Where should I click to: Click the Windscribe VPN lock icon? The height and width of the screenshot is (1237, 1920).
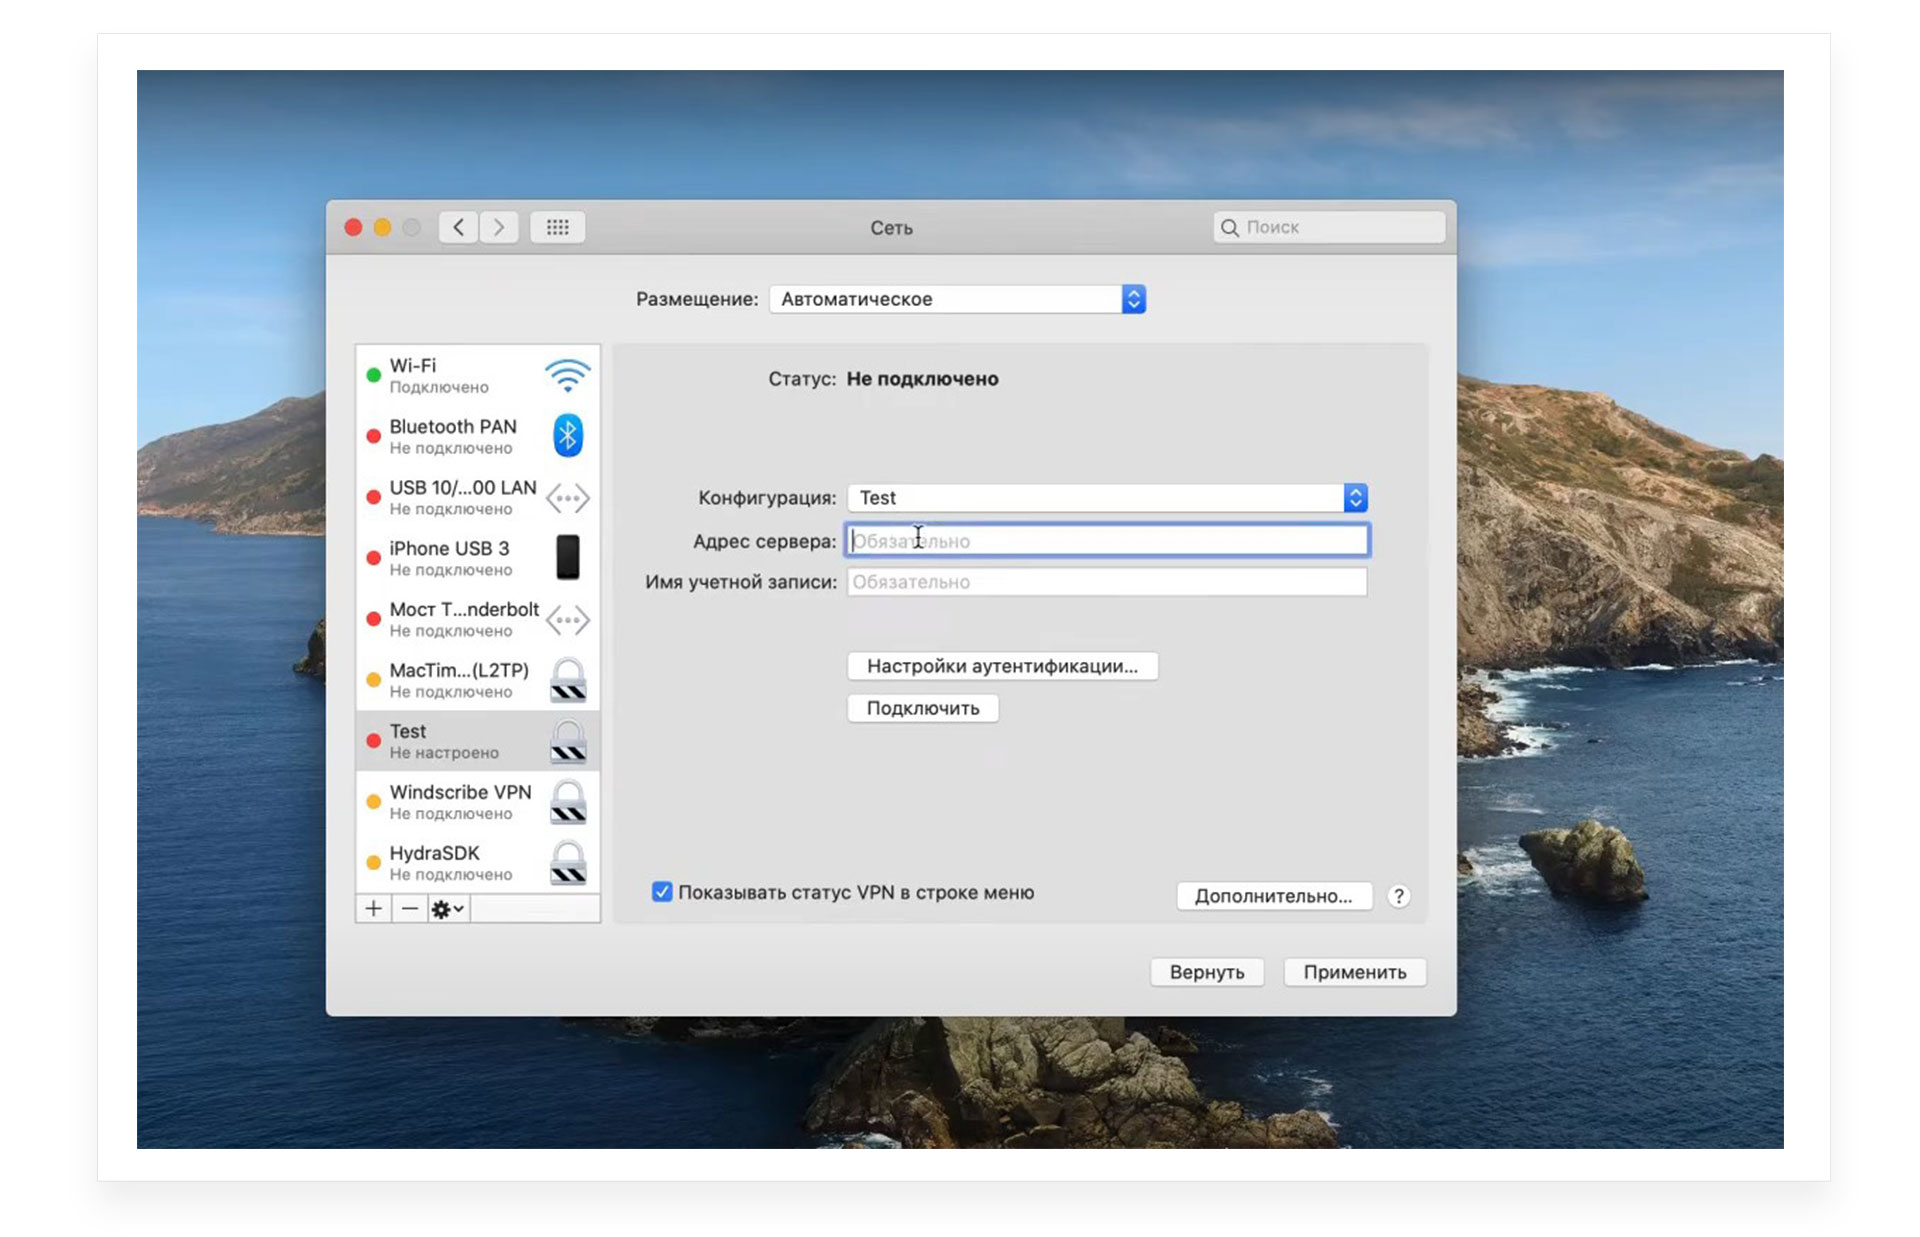pos(568,802)
